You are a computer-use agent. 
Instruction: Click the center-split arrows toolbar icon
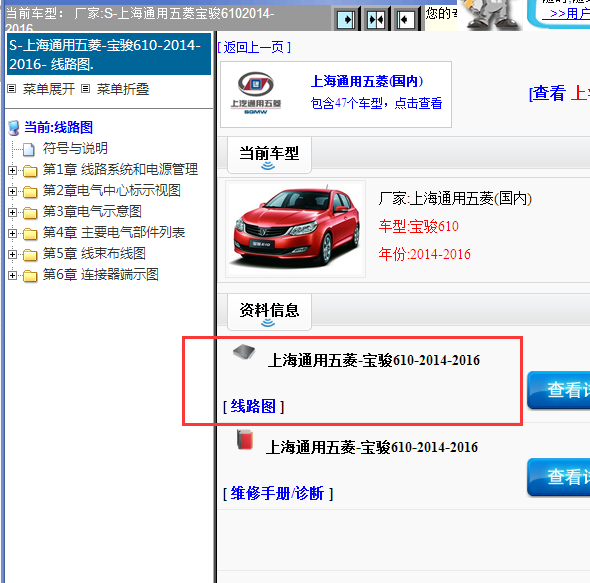click(x=376, y=19)
